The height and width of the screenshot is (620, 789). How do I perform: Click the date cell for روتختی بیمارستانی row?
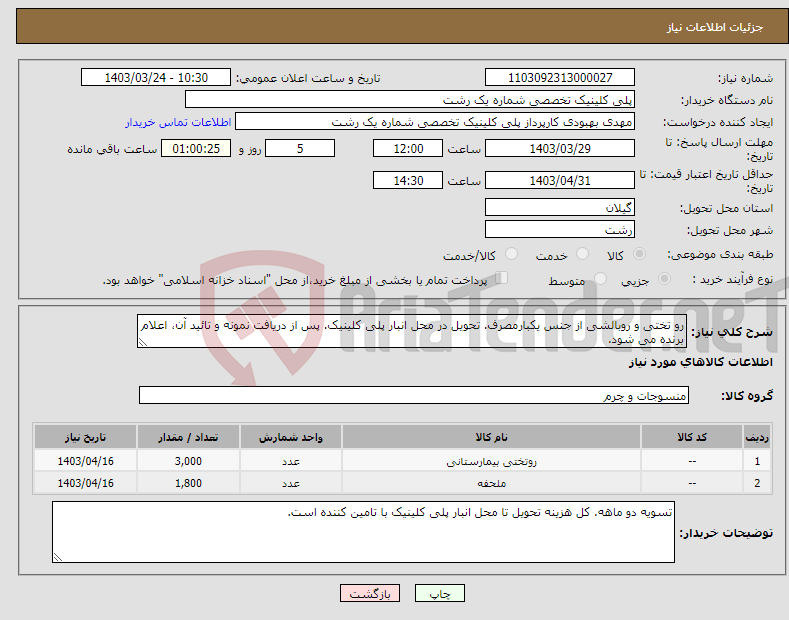coord(86,461)
